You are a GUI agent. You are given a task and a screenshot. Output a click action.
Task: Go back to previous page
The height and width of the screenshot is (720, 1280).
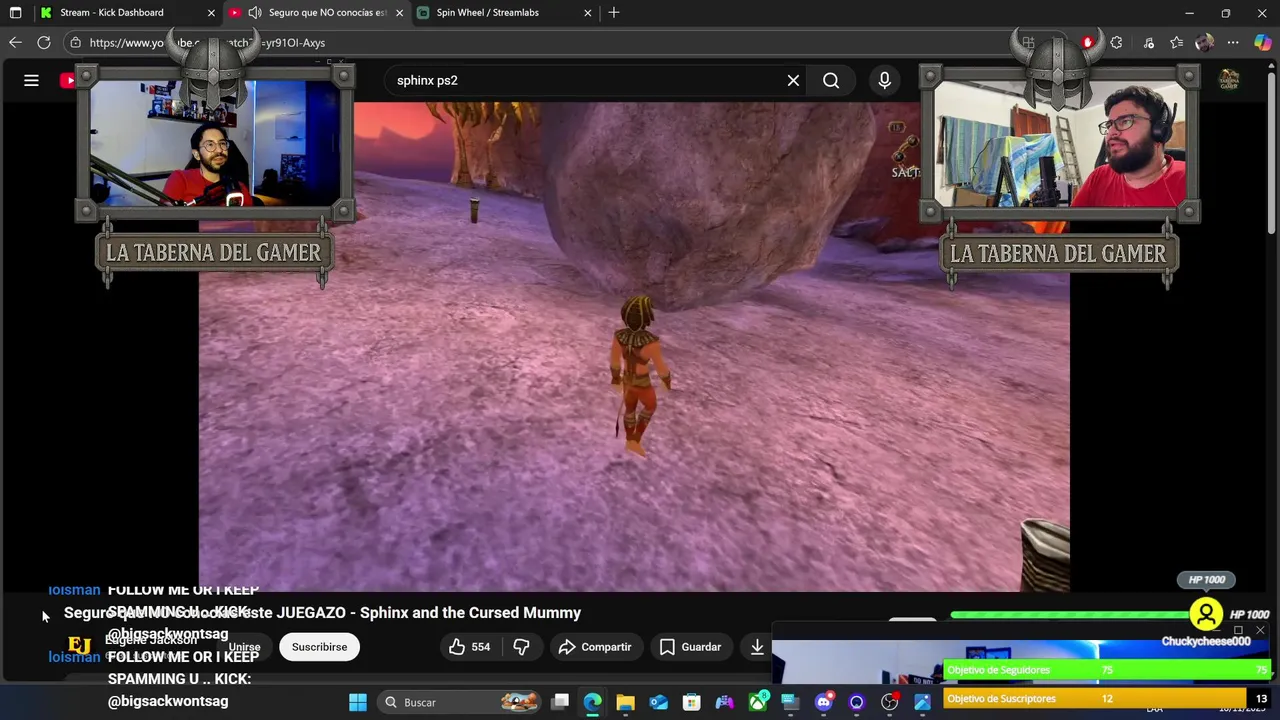pos(15,42)
